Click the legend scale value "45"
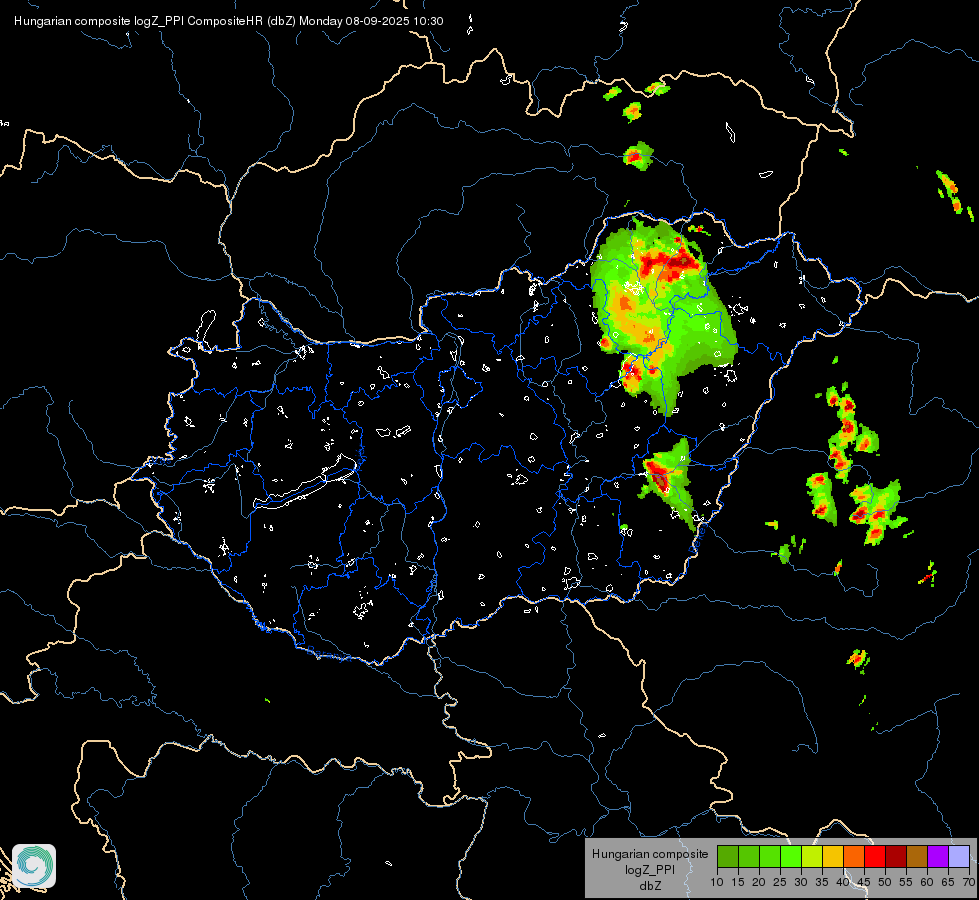This screenshot has height=900, width=979. 863,882
